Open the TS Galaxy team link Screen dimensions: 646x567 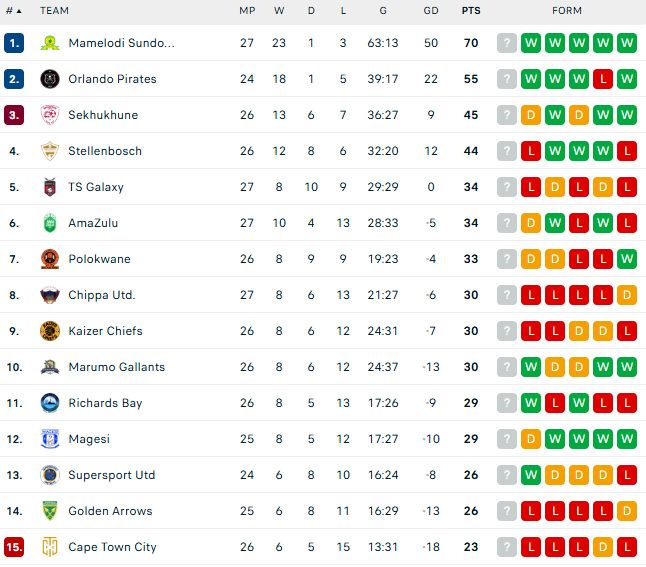coord(96,187)
